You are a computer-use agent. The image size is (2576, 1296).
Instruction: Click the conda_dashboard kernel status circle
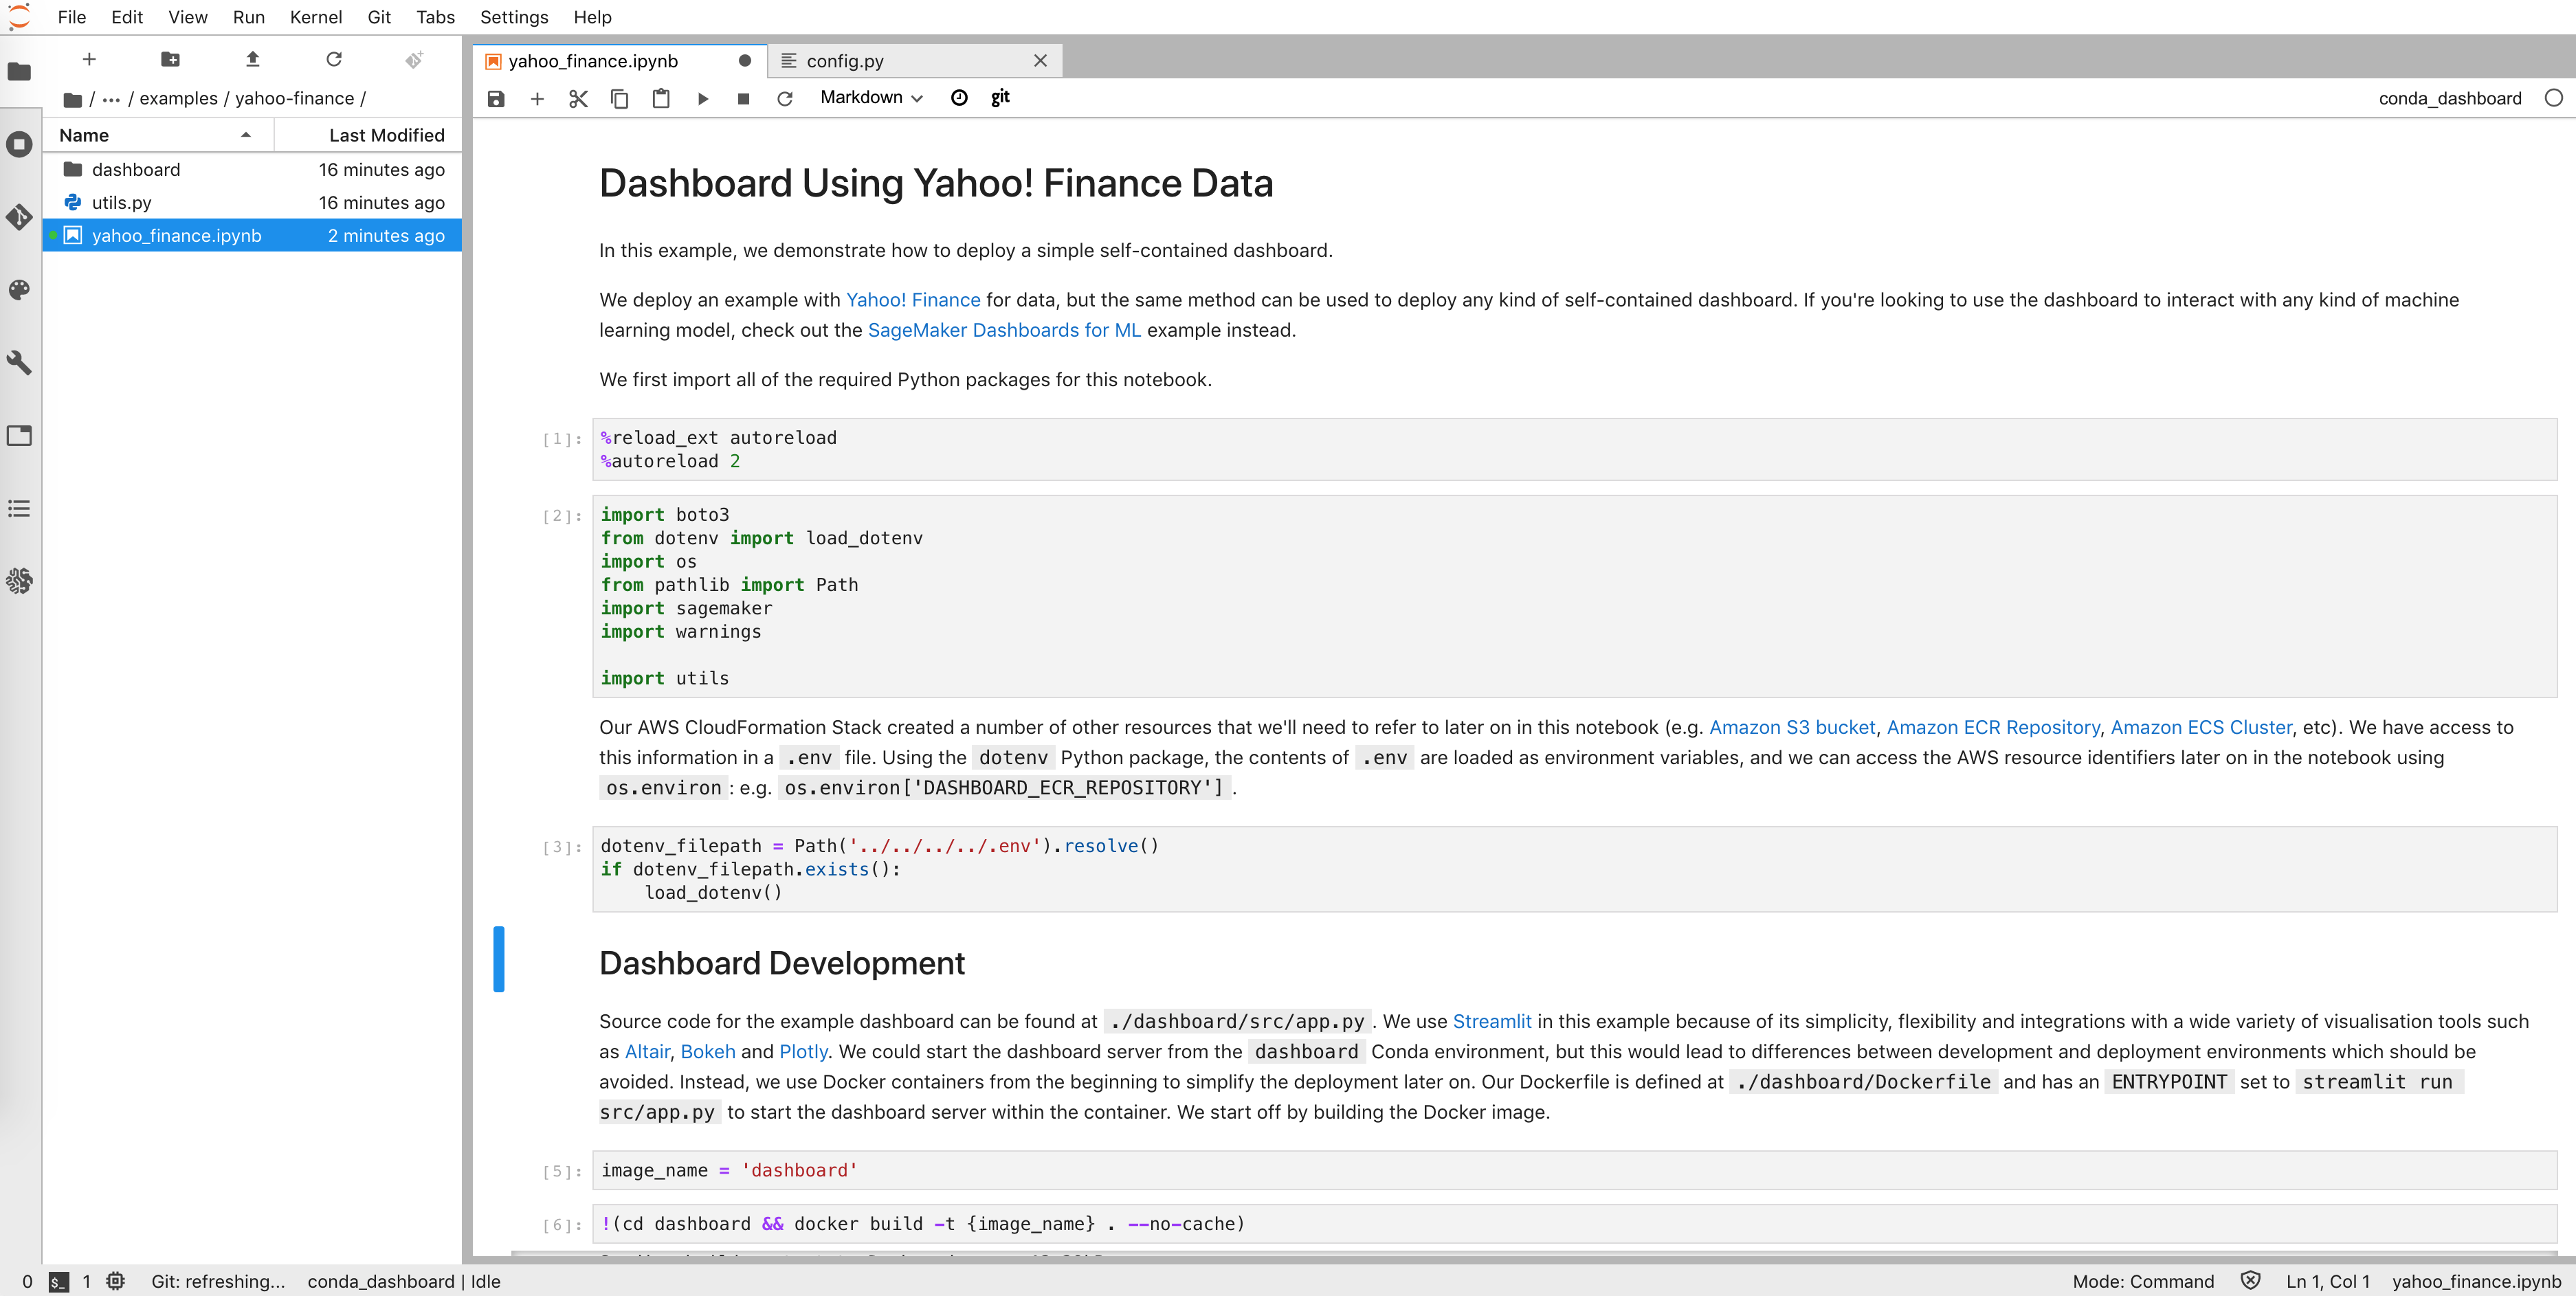coord(2553,98)
